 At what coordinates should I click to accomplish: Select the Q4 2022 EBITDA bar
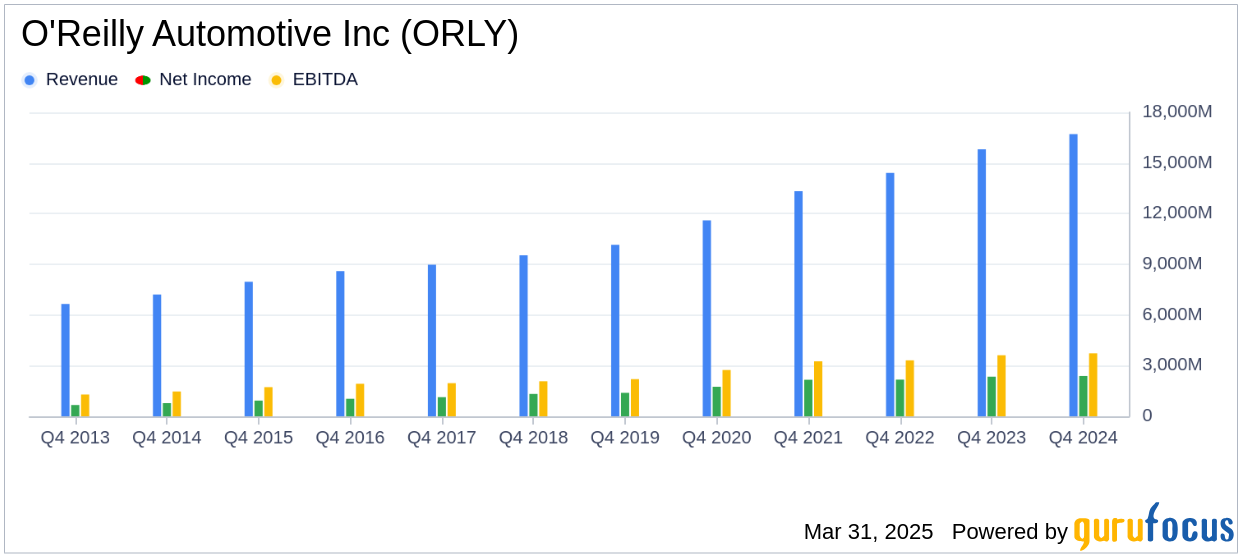[910, 388]
